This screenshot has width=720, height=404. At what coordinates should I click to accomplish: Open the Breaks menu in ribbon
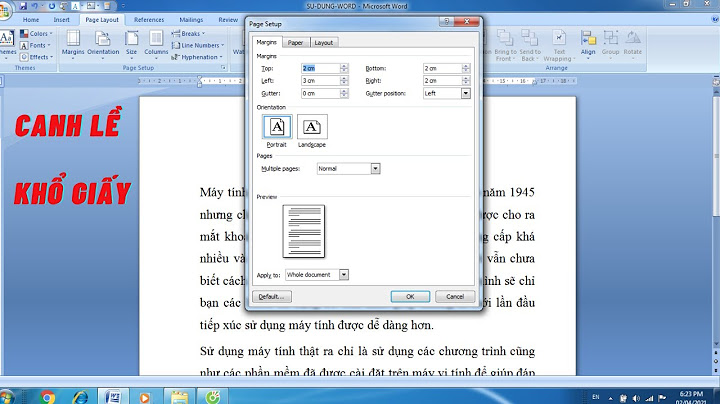pos(188,34)
